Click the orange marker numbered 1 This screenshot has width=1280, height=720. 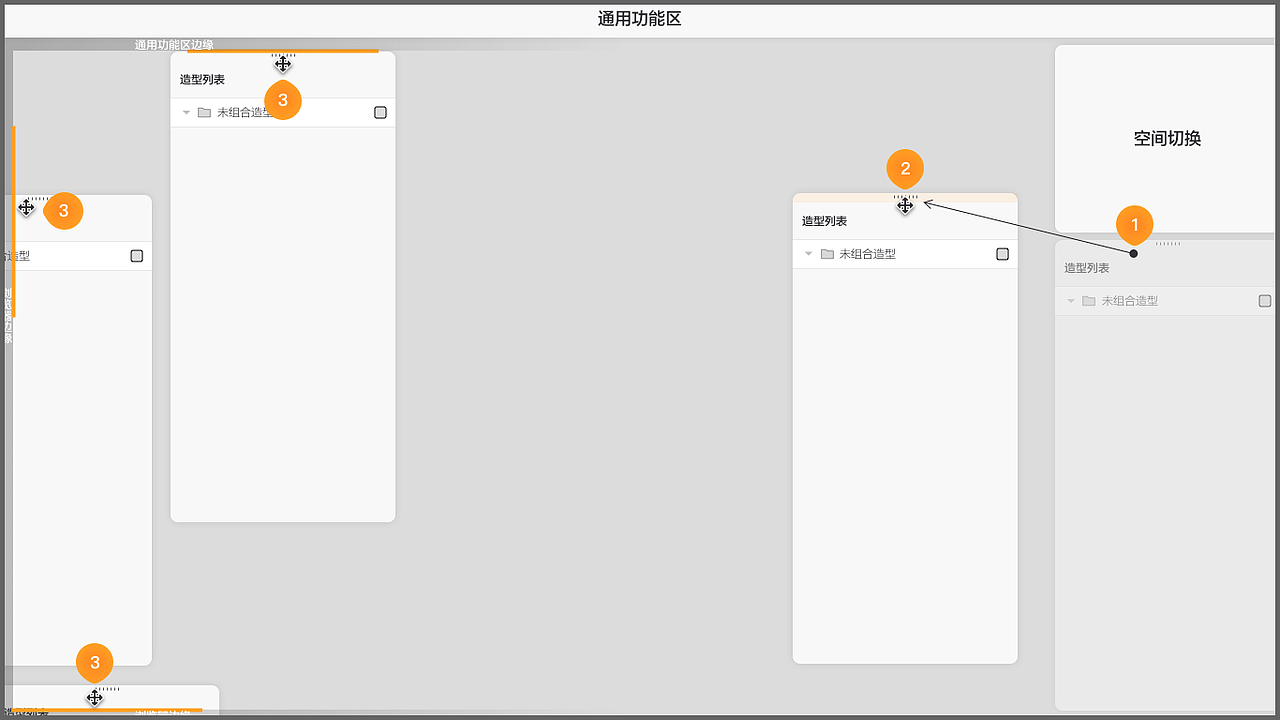[1134, 225]
